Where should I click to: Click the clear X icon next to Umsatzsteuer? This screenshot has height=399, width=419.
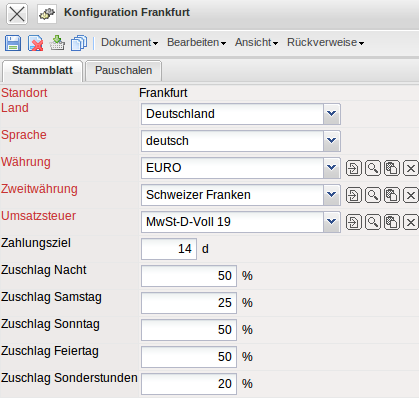point(411,222)
